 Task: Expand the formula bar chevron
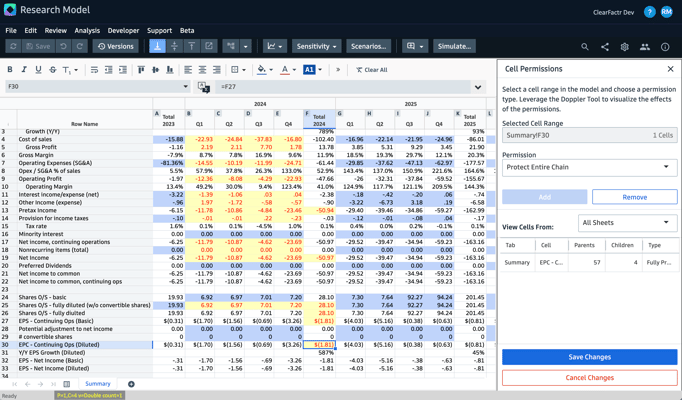478,87
